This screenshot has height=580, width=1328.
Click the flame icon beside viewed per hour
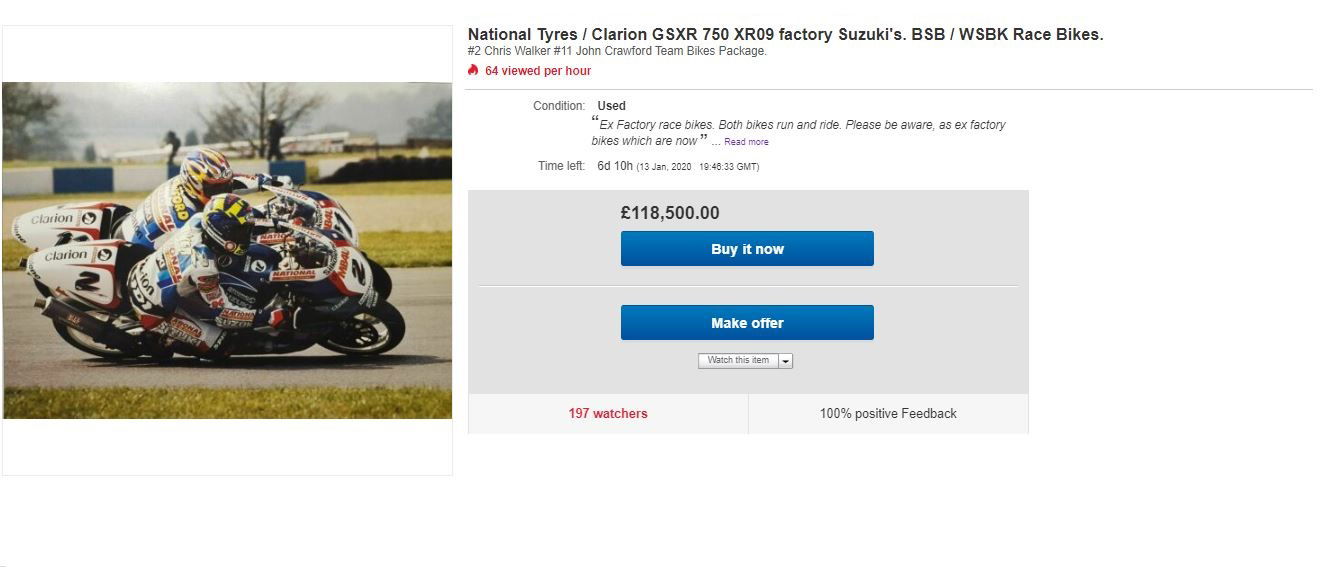(x=473, y=70)
